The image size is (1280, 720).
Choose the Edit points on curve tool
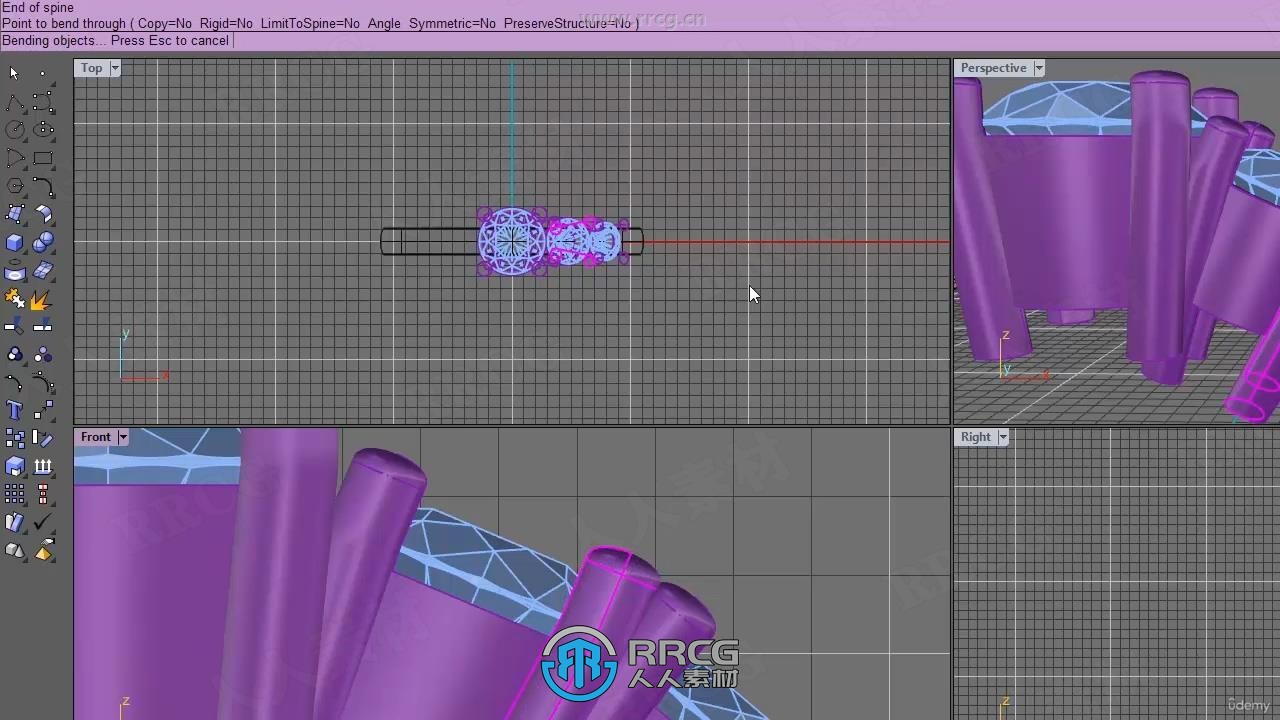43,383
